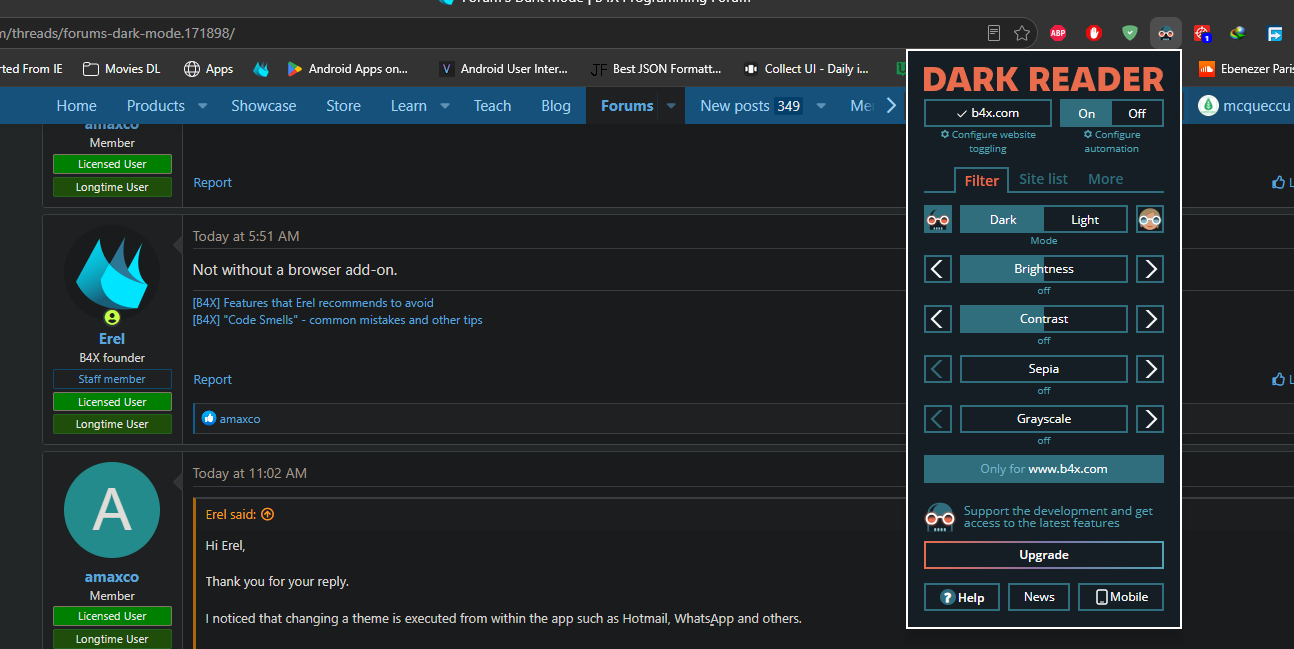The image size is (1294, 649).
Task: Turn Dark Reader On
Action: pos(1087,113)
